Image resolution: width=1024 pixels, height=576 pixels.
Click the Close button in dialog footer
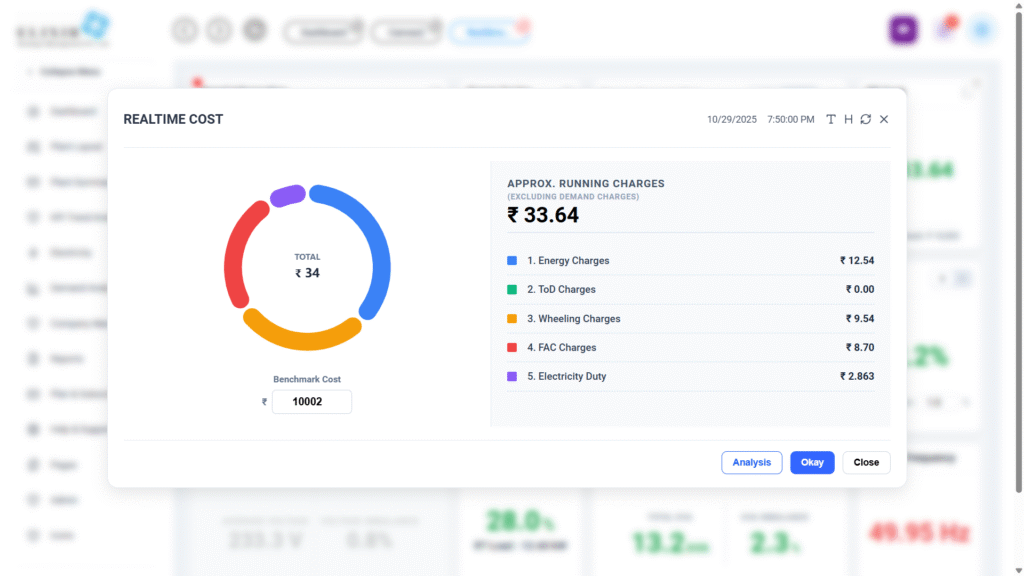click(x=866, y=463)
